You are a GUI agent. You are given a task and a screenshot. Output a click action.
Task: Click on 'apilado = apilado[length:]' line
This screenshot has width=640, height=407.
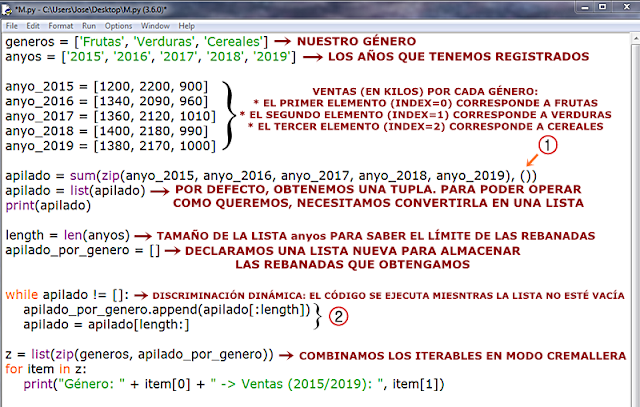[x=106, y=325]
